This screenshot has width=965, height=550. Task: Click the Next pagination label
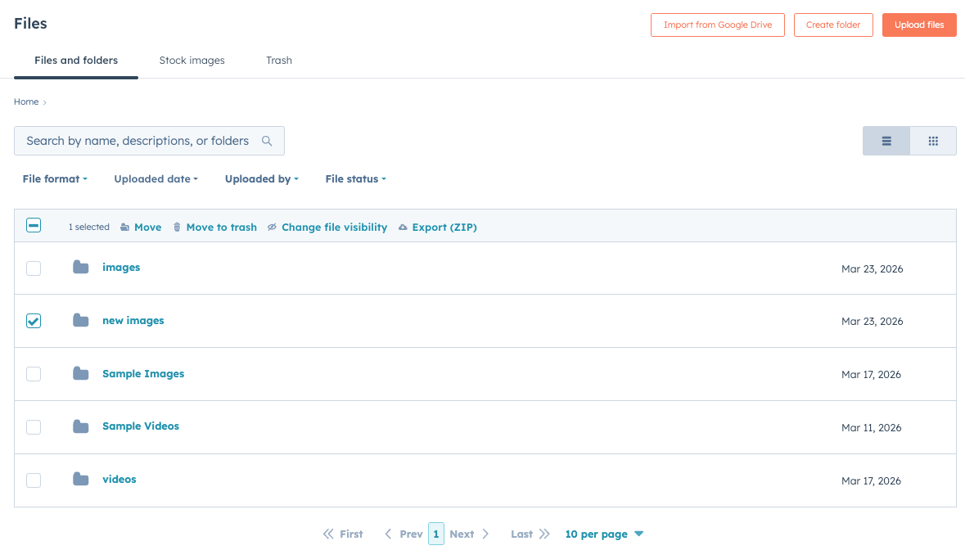click(x=462, y=534)
